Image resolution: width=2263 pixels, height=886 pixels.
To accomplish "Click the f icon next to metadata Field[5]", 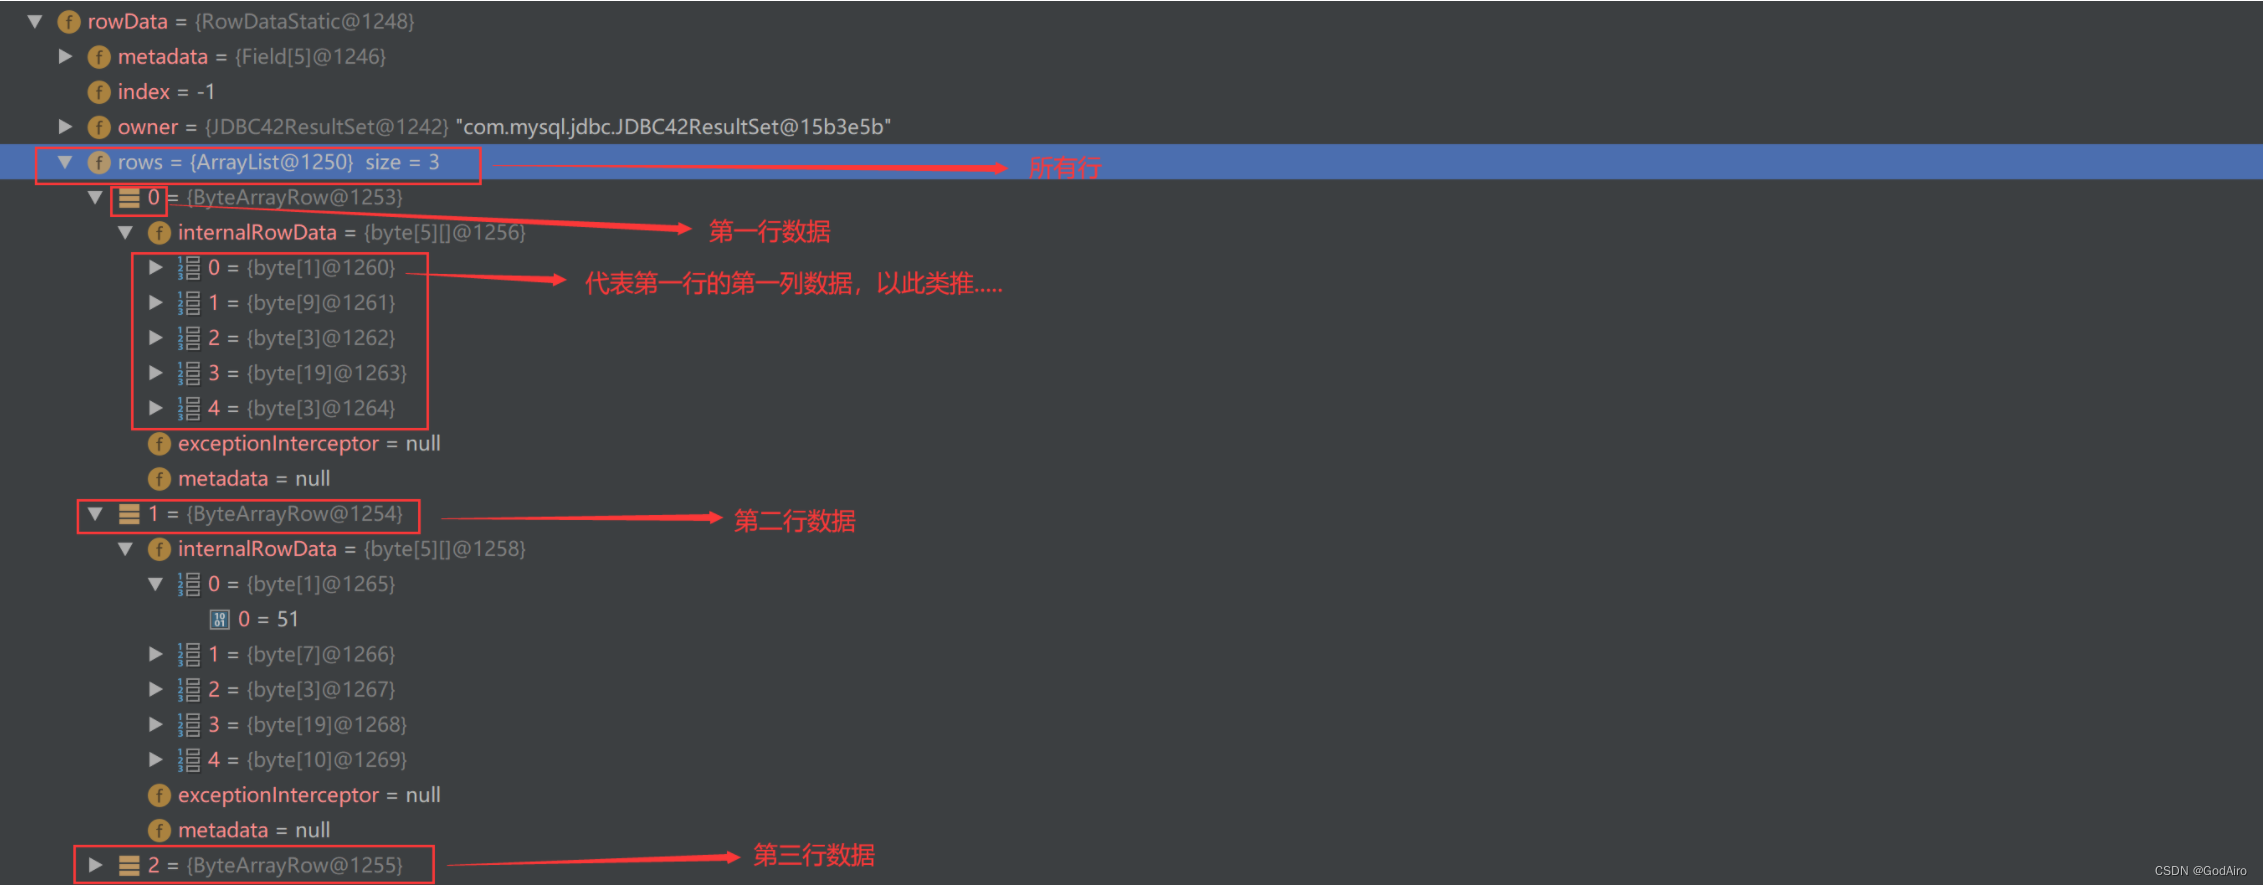I will [99, 57].
